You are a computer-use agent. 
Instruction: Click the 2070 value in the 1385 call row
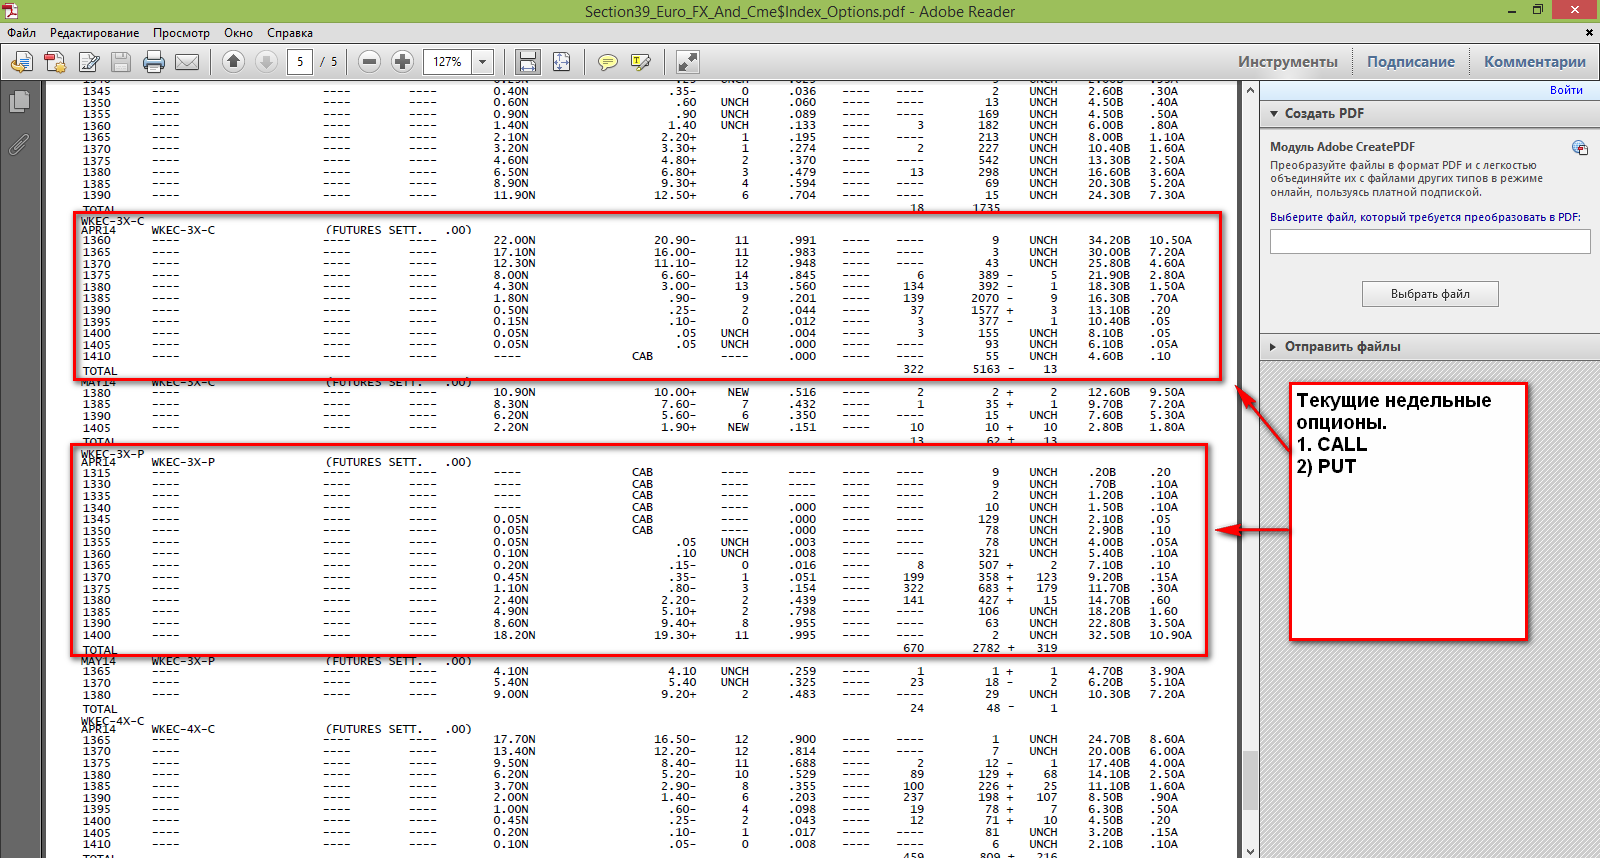(x=985, y=299)
